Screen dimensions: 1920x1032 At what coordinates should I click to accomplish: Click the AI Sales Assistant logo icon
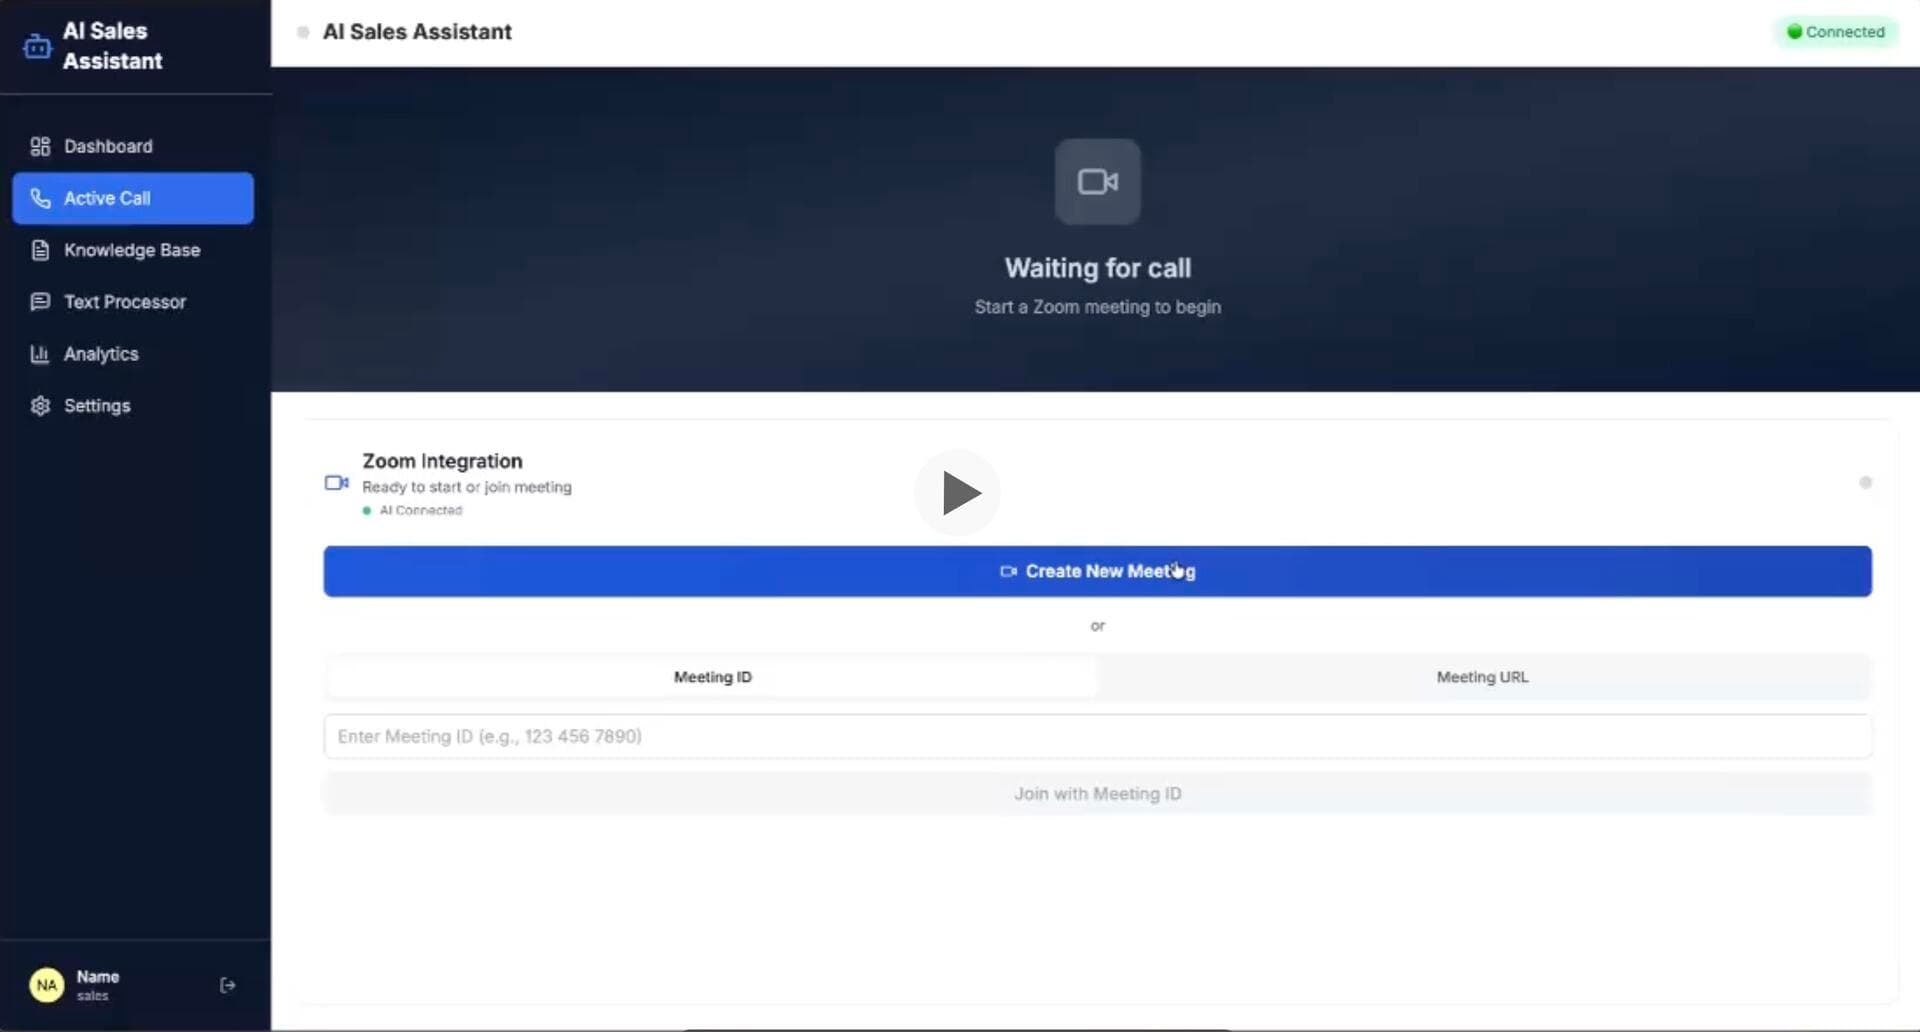coord(37,45)
